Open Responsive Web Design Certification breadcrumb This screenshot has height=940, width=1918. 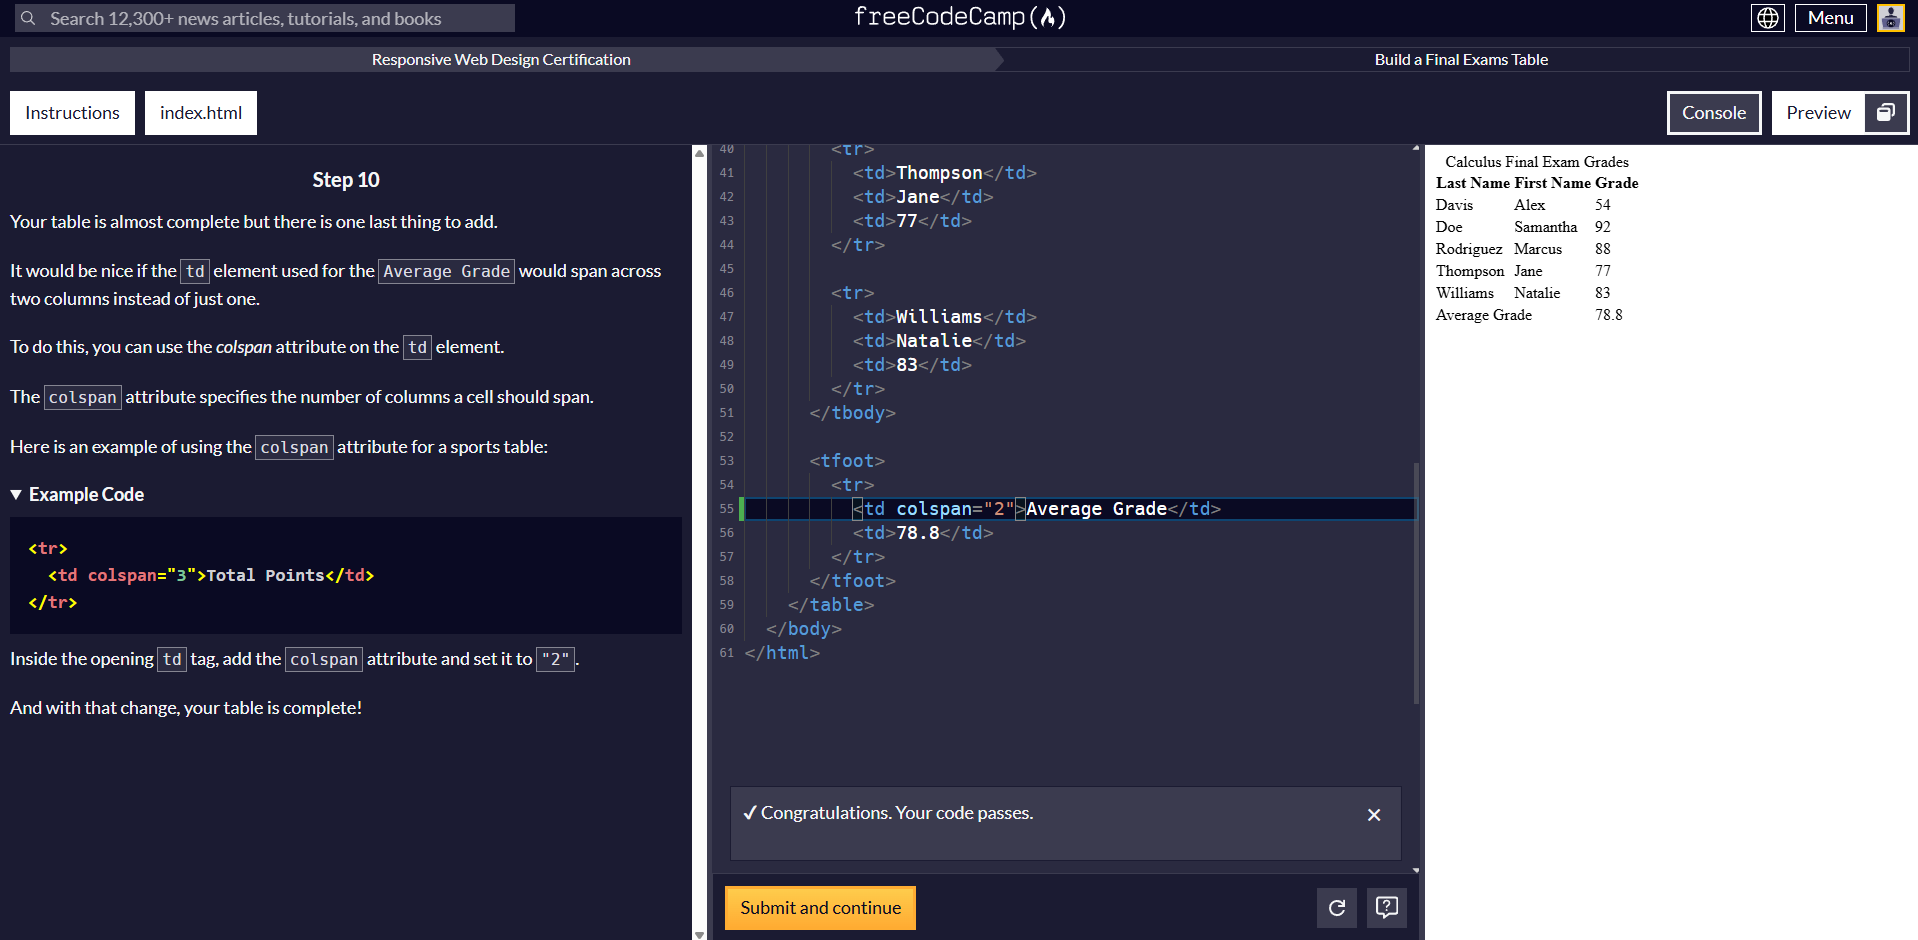(501, 60)
